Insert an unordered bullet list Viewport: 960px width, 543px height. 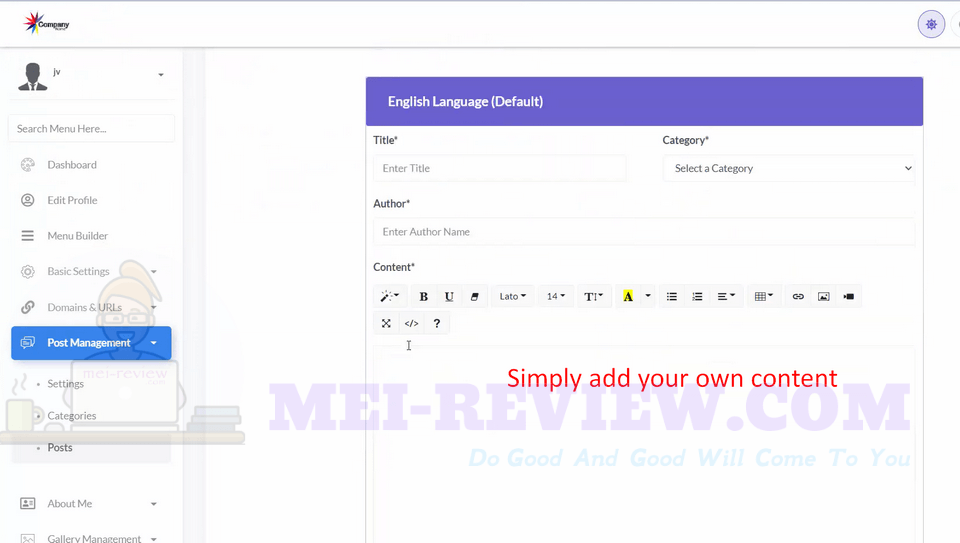coord(672,296)
